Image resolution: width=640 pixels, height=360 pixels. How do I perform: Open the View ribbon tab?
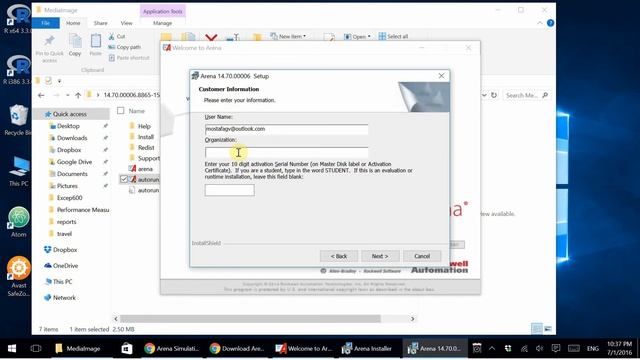coord(127,23)
